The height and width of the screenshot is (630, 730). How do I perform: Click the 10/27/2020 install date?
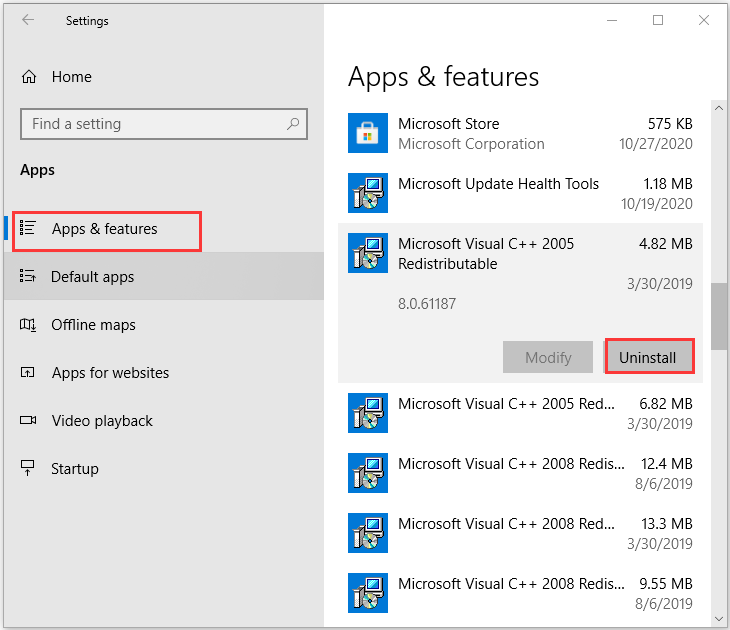pos(656,144)
